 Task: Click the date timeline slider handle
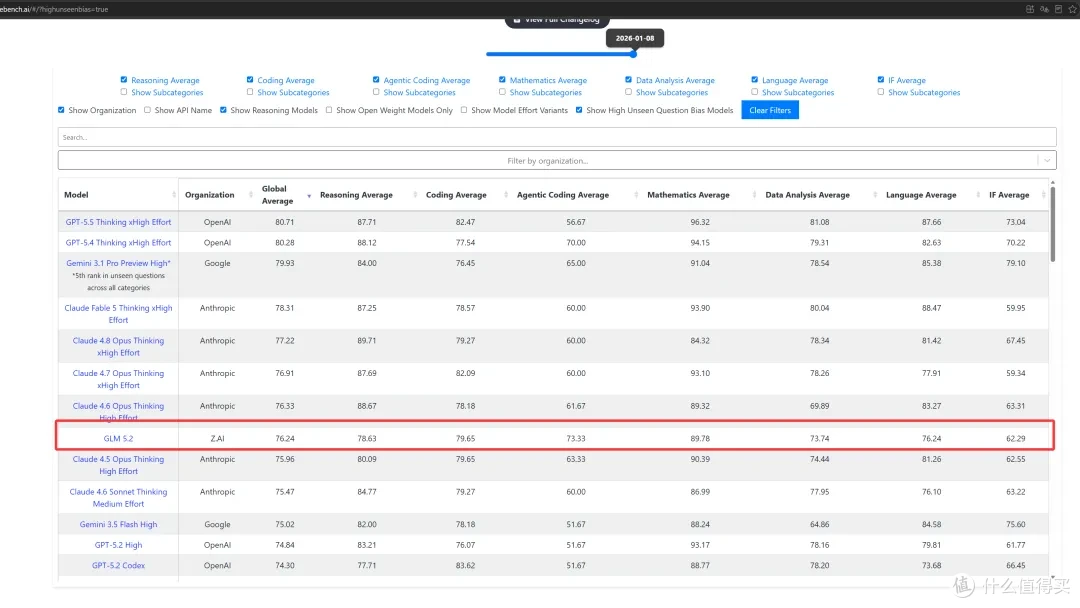tap(633, 54)
